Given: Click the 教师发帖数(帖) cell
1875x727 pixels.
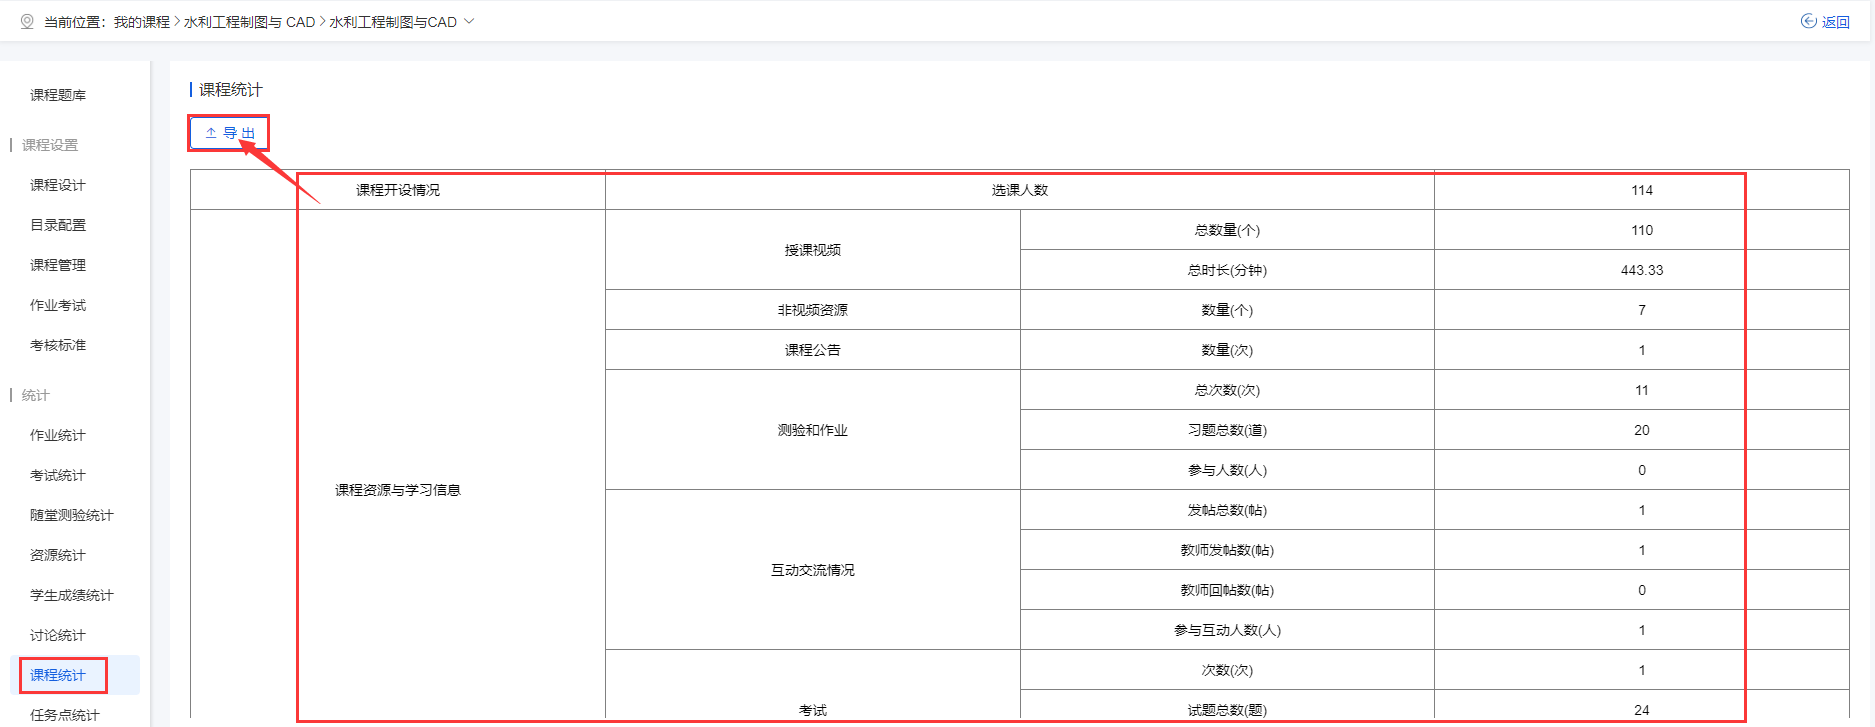Looking at the screenshot, I should click(1227, 550).
